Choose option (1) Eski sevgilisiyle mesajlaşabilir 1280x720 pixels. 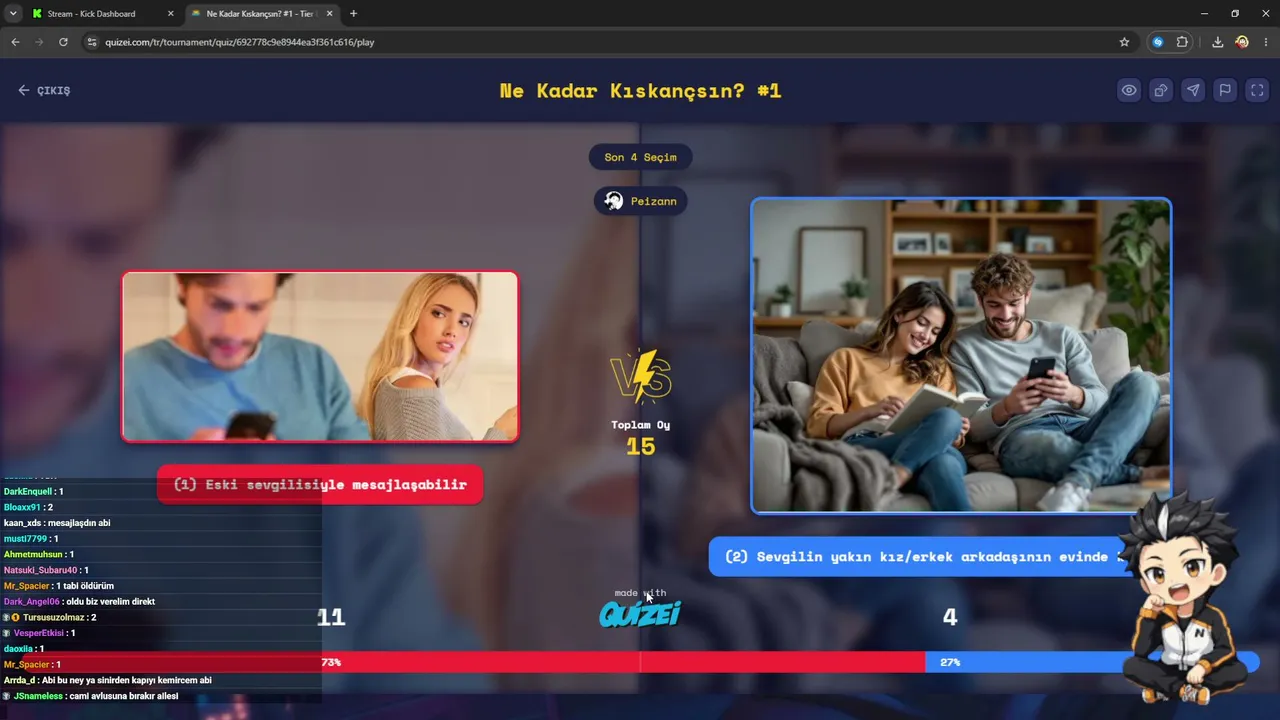[320, 485]
